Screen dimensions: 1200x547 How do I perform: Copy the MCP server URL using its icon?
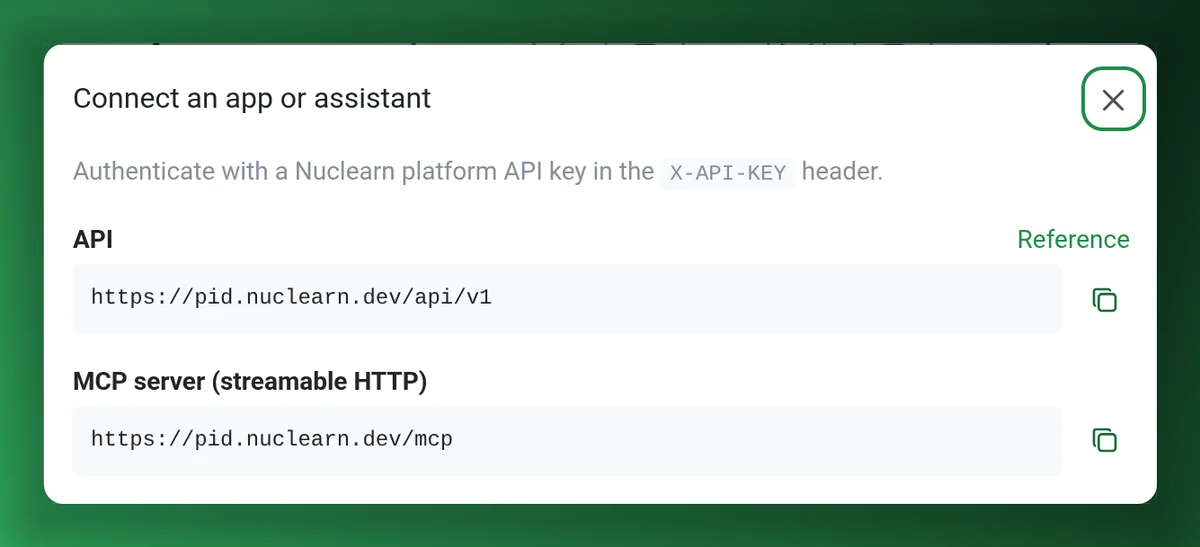point(1104,440)
